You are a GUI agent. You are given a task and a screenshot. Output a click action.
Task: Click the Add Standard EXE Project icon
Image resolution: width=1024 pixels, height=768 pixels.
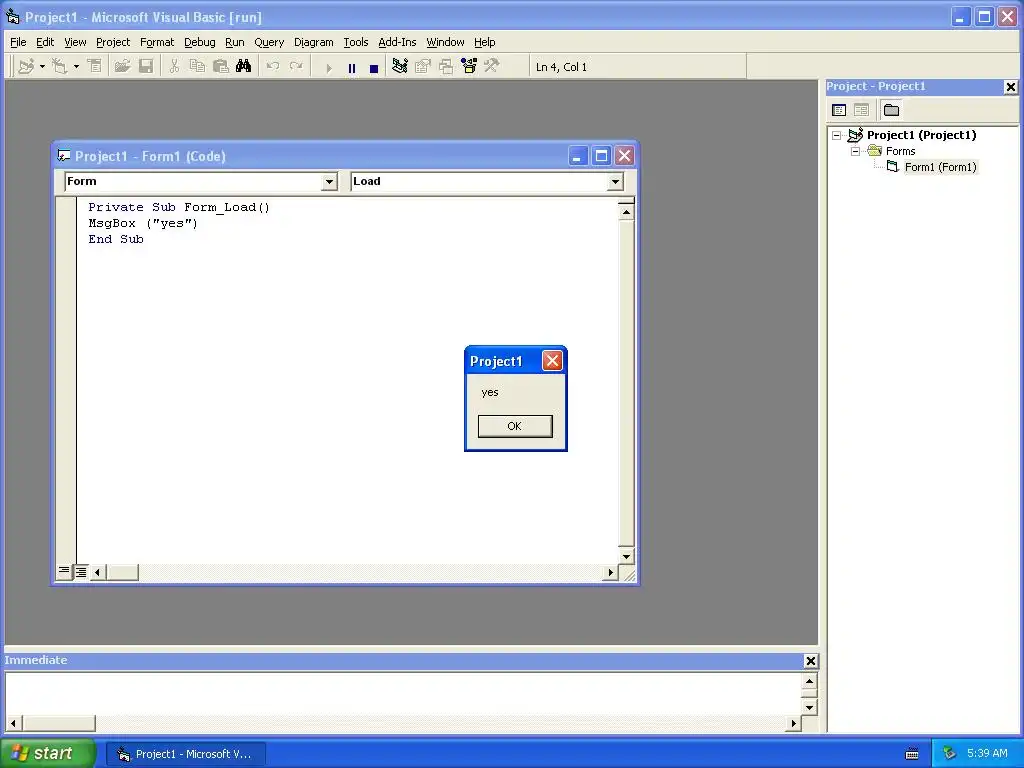[26, 67]
